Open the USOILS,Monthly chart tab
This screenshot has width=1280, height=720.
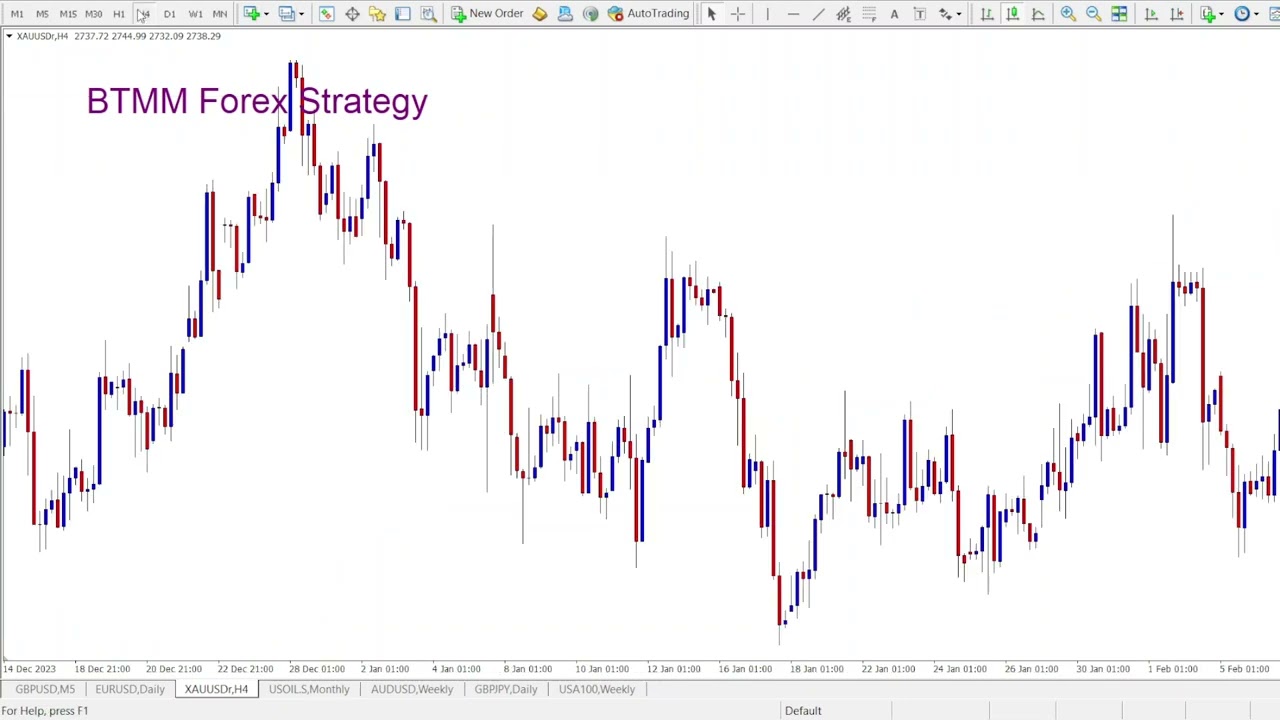[x=309, y=689]
